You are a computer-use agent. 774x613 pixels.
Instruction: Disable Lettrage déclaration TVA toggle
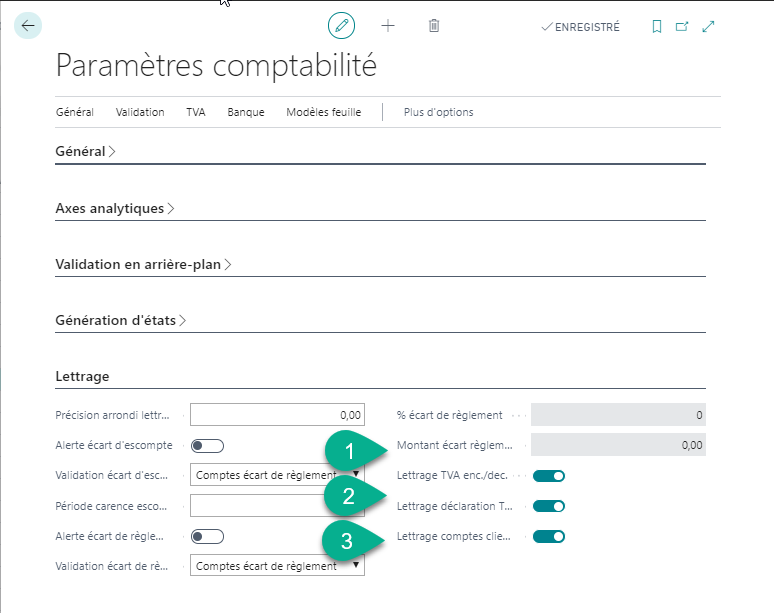pos(549,506)
